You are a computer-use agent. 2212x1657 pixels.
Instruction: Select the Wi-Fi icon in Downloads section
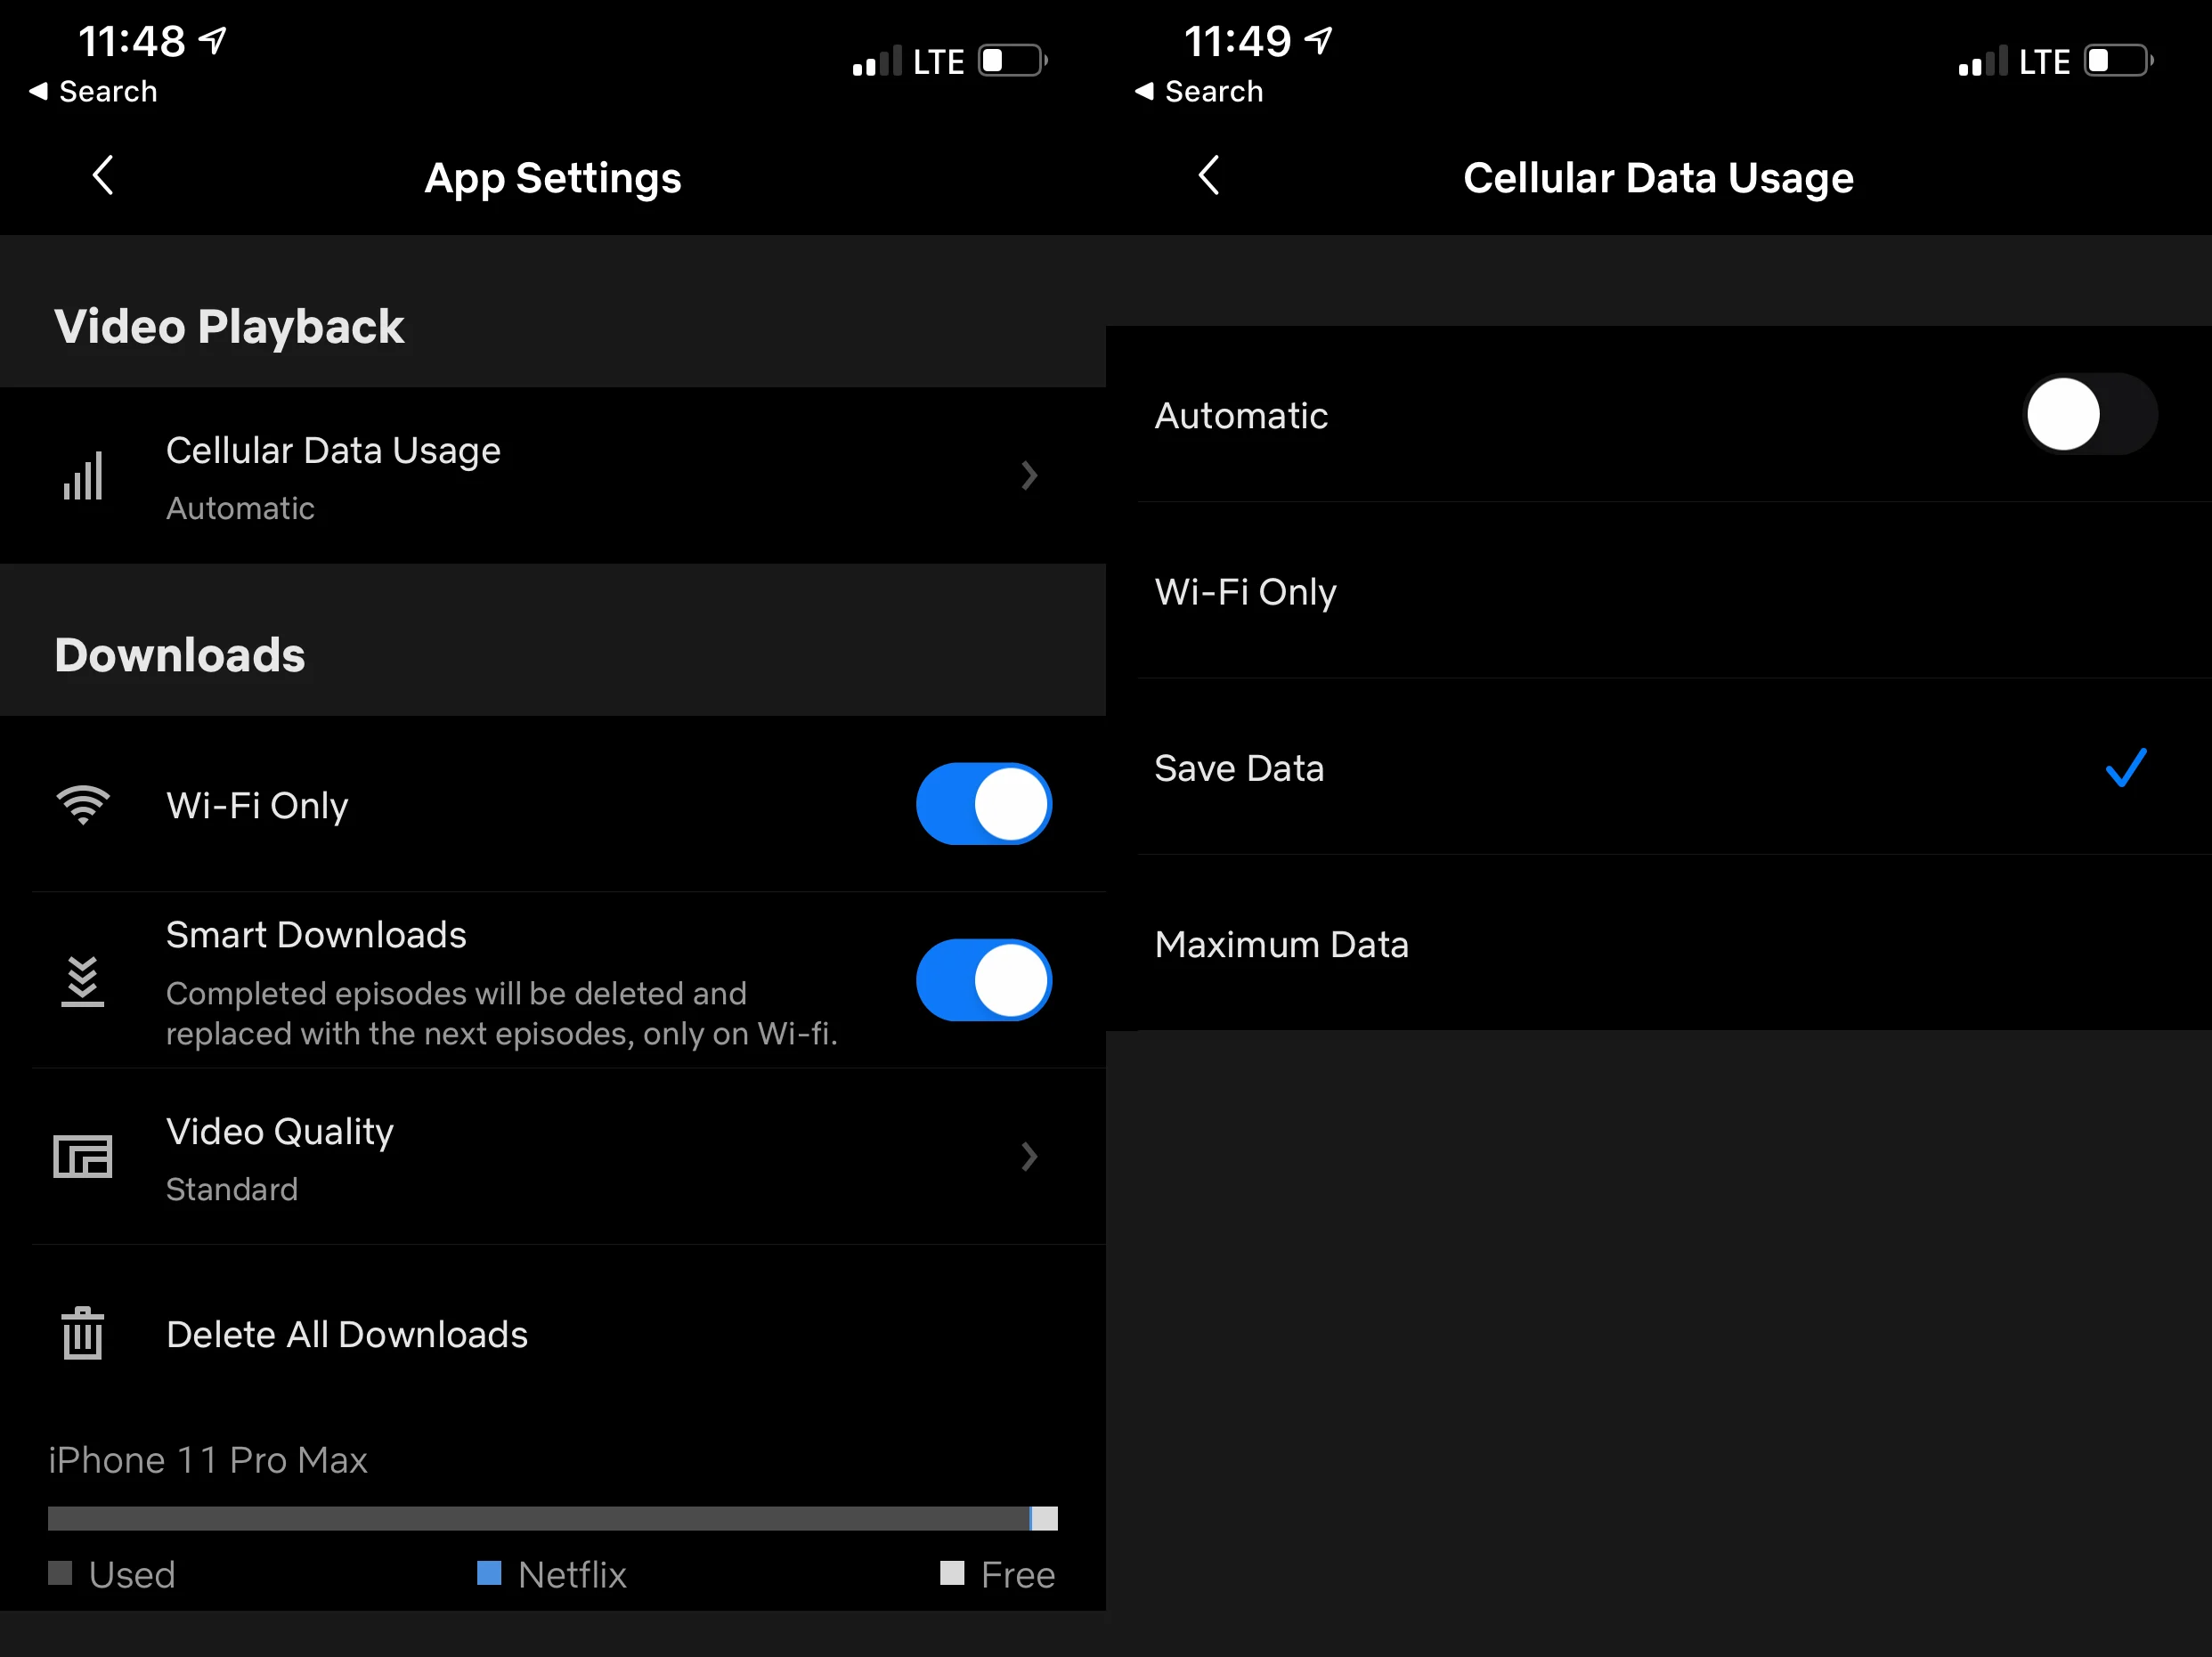click(x=84, y=804)
